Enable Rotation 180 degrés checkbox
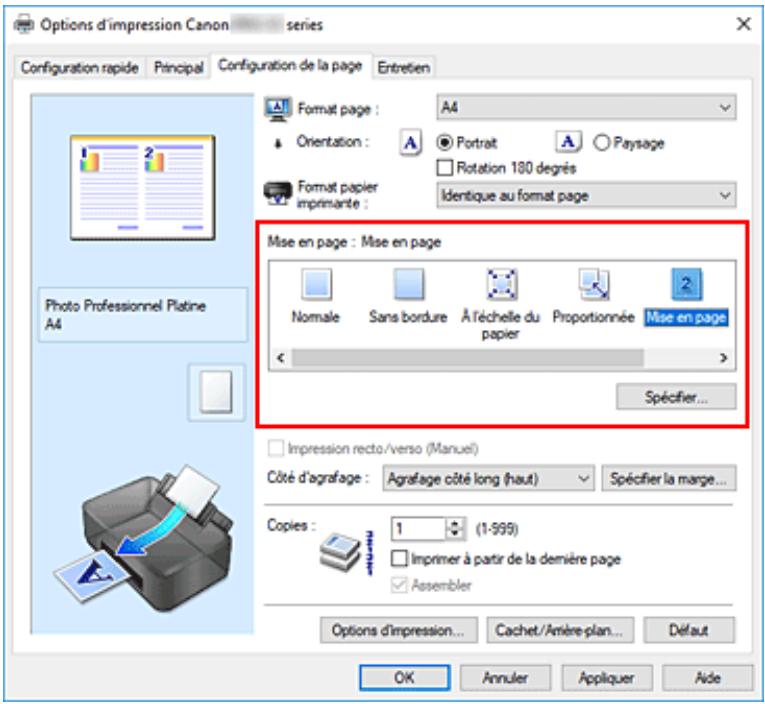 pos(444,168)
